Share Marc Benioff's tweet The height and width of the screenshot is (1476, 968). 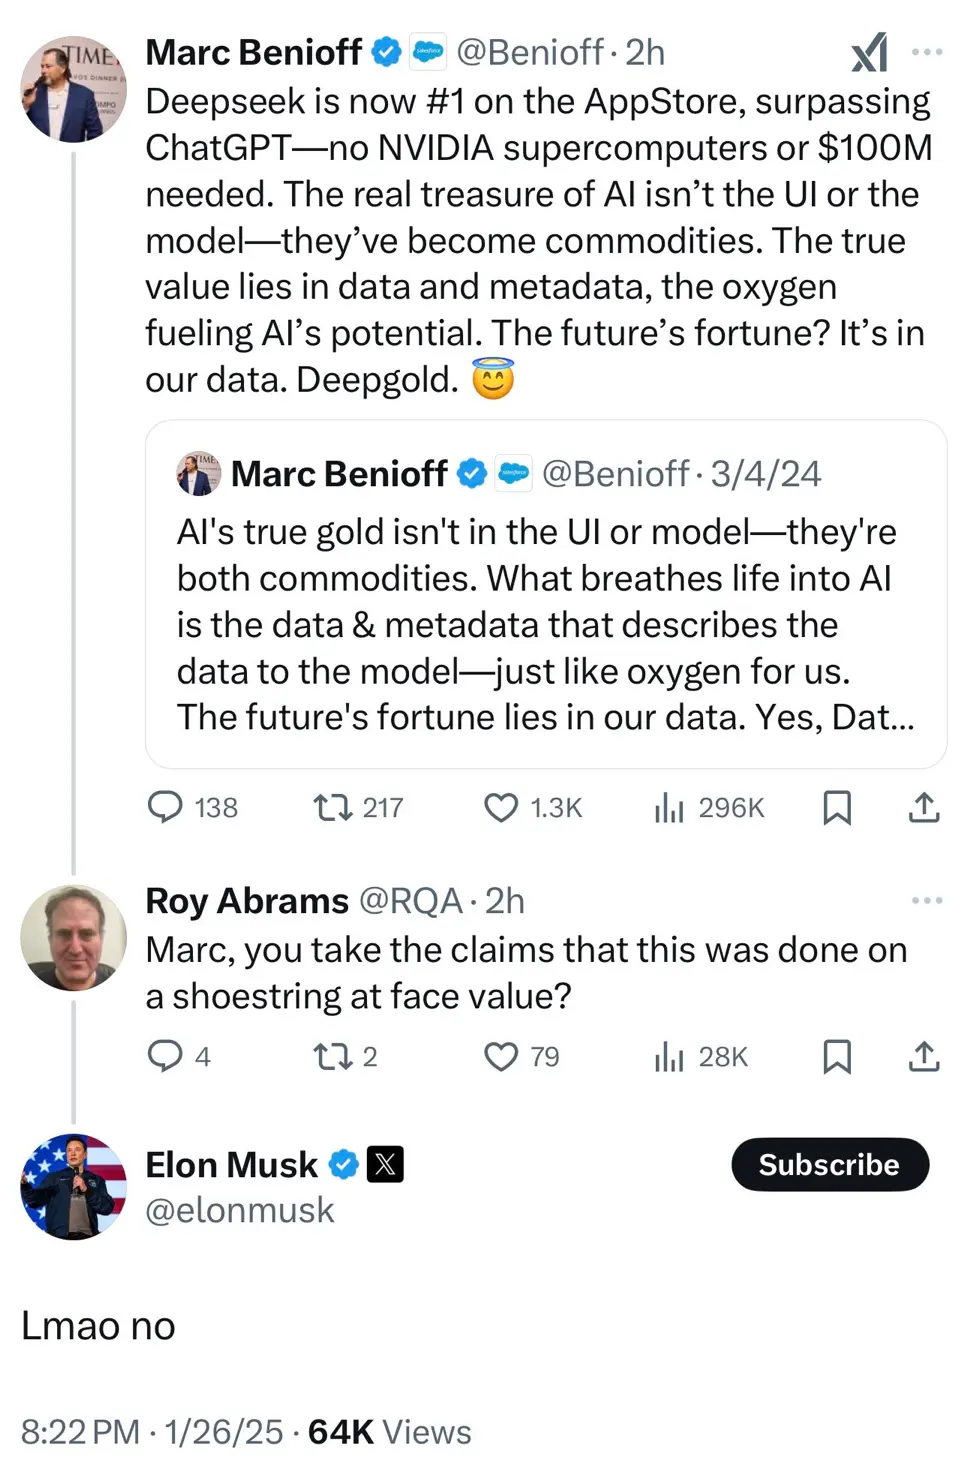(x=922, y=808)
